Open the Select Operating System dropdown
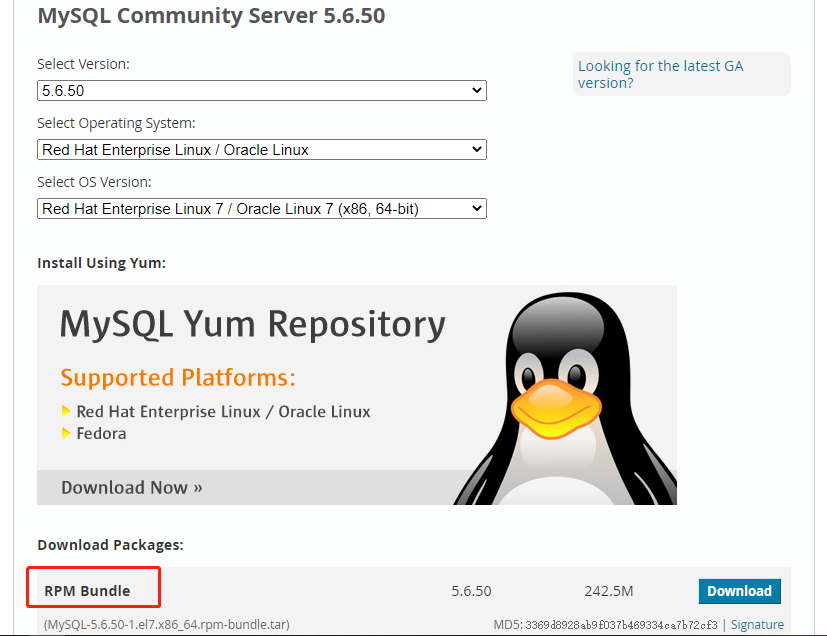 262,150
